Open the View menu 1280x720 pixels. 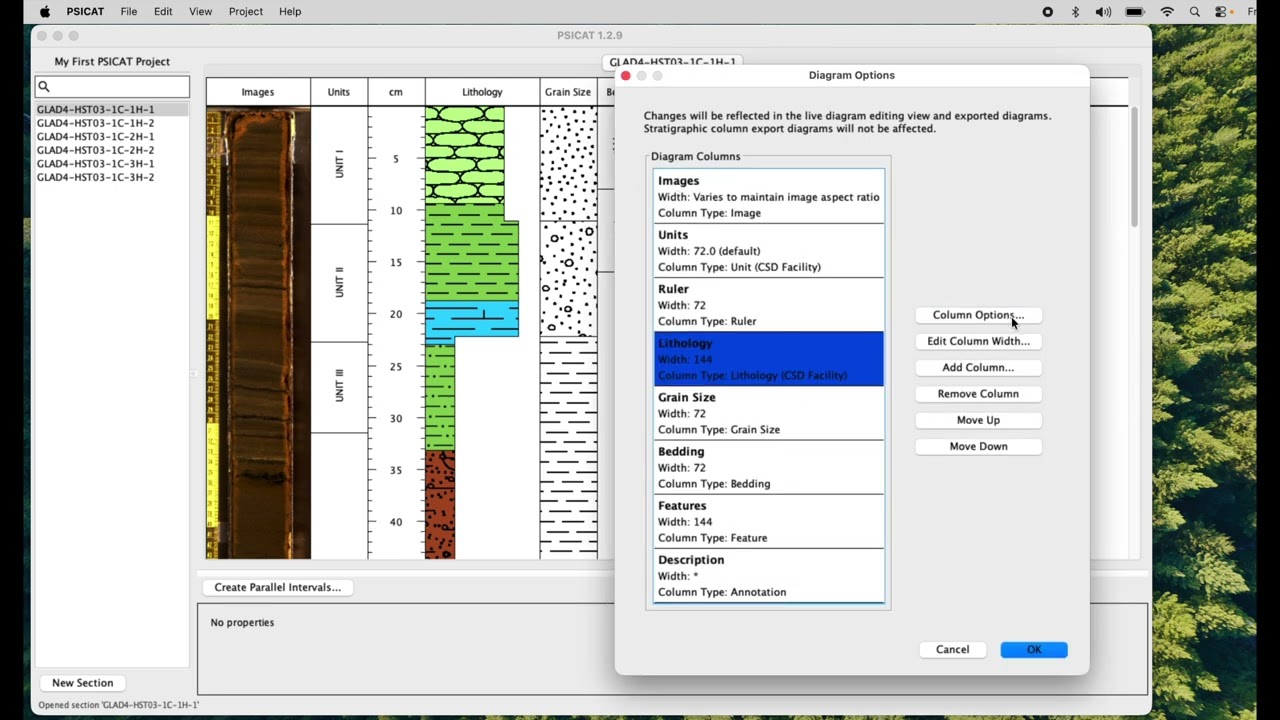[x=200, y=12]
